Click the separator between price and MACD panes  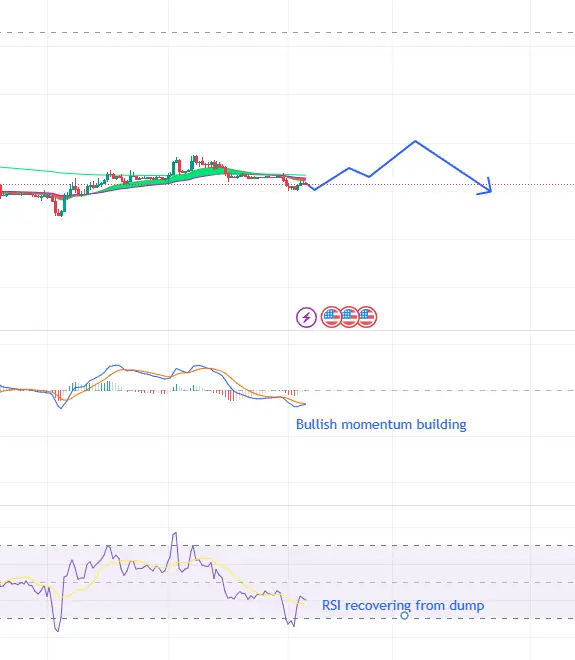[288, 330]
